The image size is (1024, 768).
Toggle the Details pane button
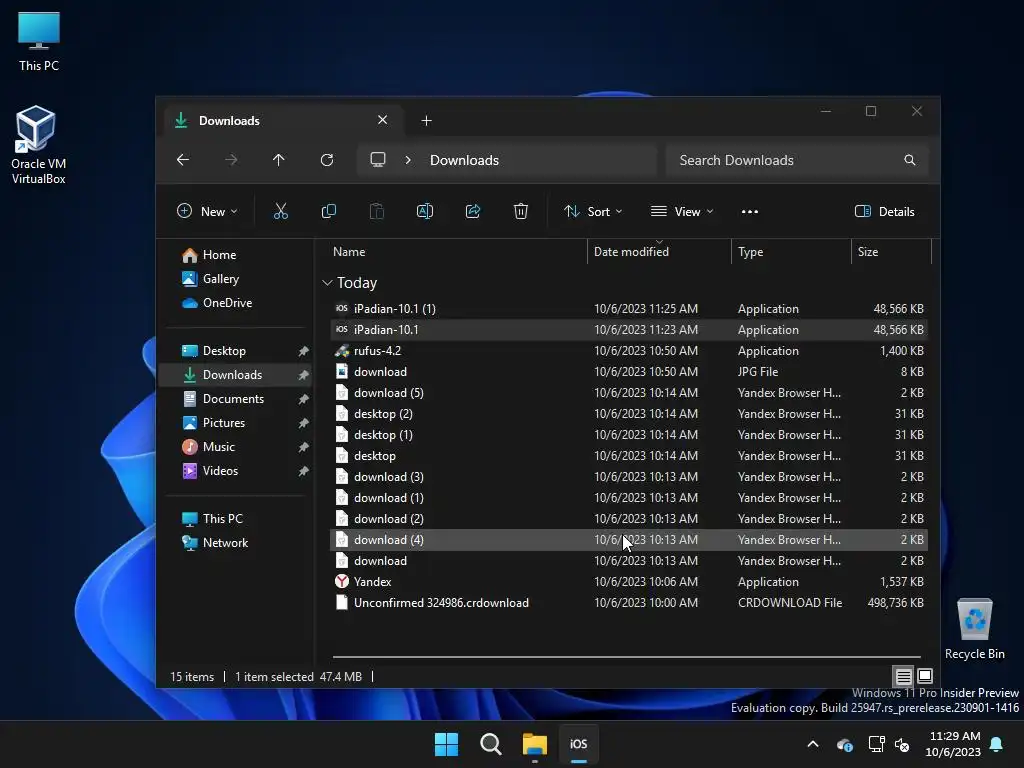(x=884, y=212)
